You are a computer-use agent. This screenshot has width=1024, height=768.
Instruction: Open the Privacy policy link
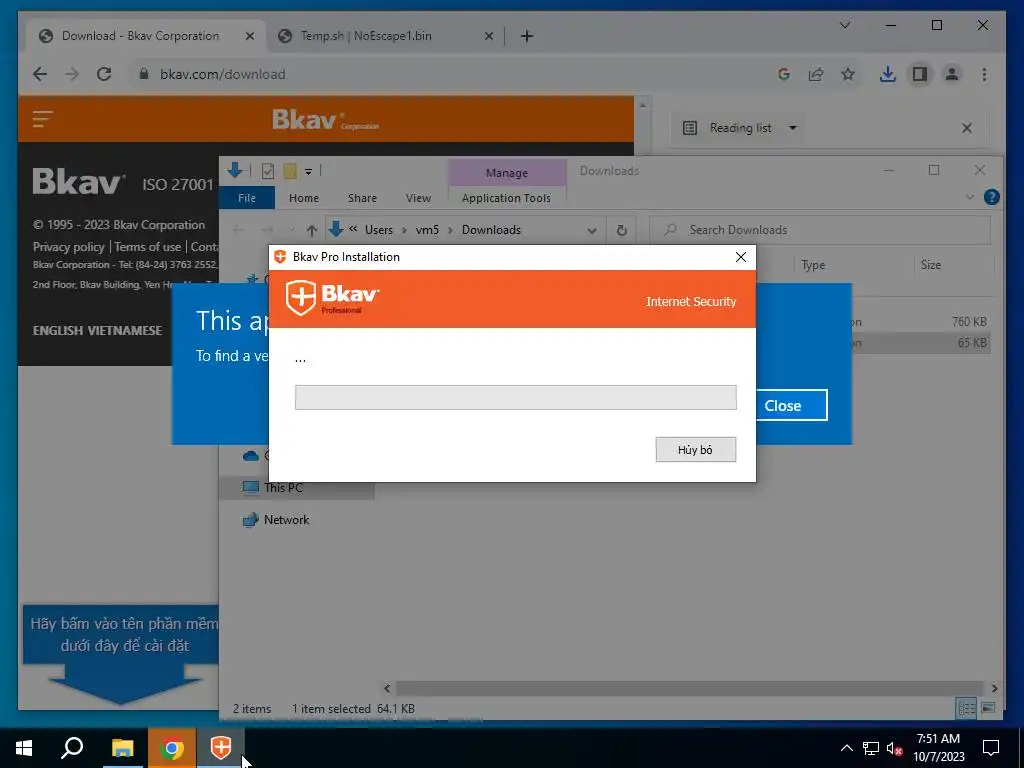pyautogui.click(x=69, y=247)
